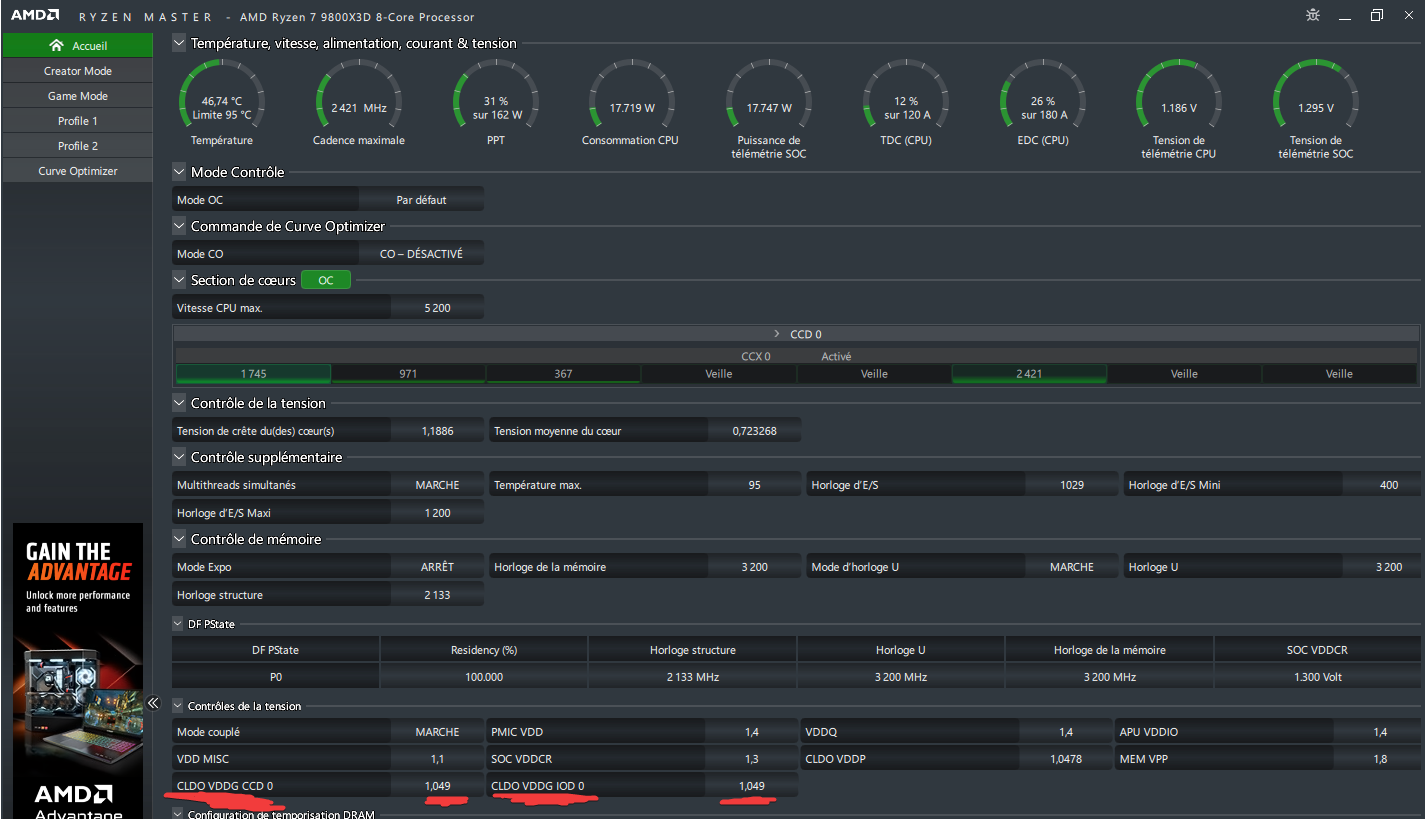Viewport: 1425px width, 819px height.
Task: Toggle the Mode Expo ARRÊT value
Action: pos(437,567)
